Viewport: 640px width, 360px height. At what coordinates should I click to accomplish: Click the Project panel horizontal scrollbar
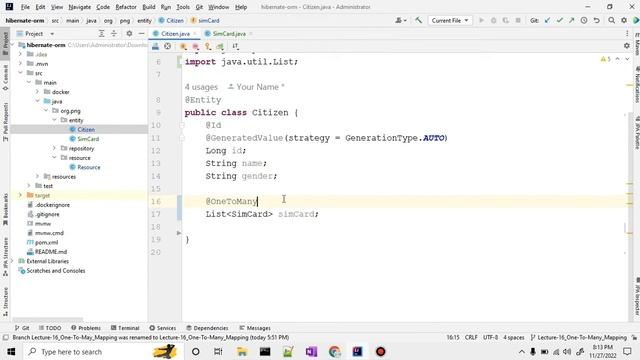pyautogui.click(x=47, y=319)
